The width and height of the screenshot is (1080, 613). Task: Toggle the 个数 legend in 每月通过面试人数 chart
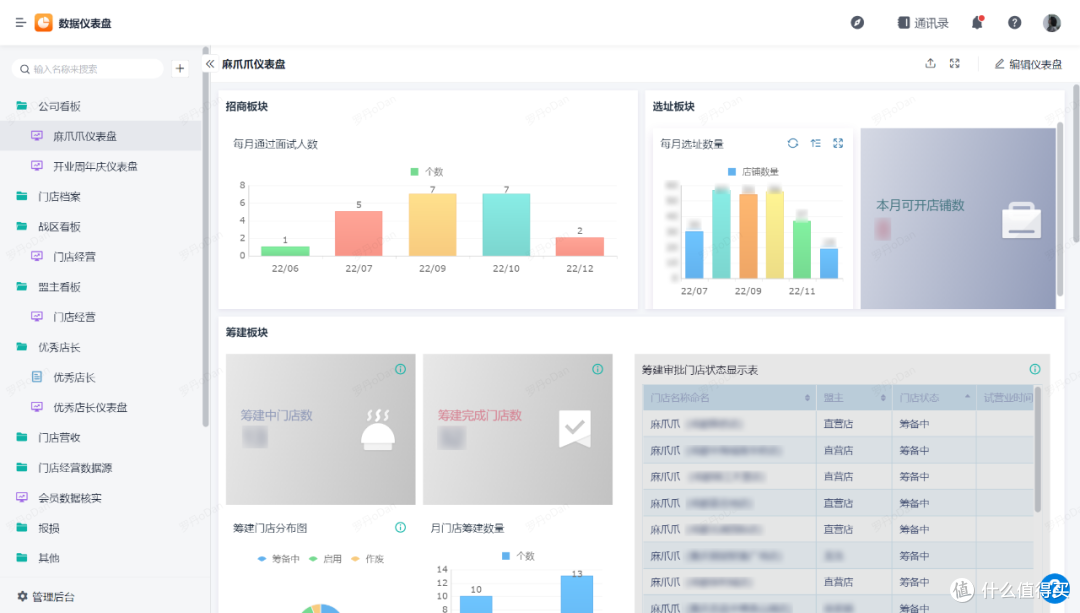coord(427,172)
